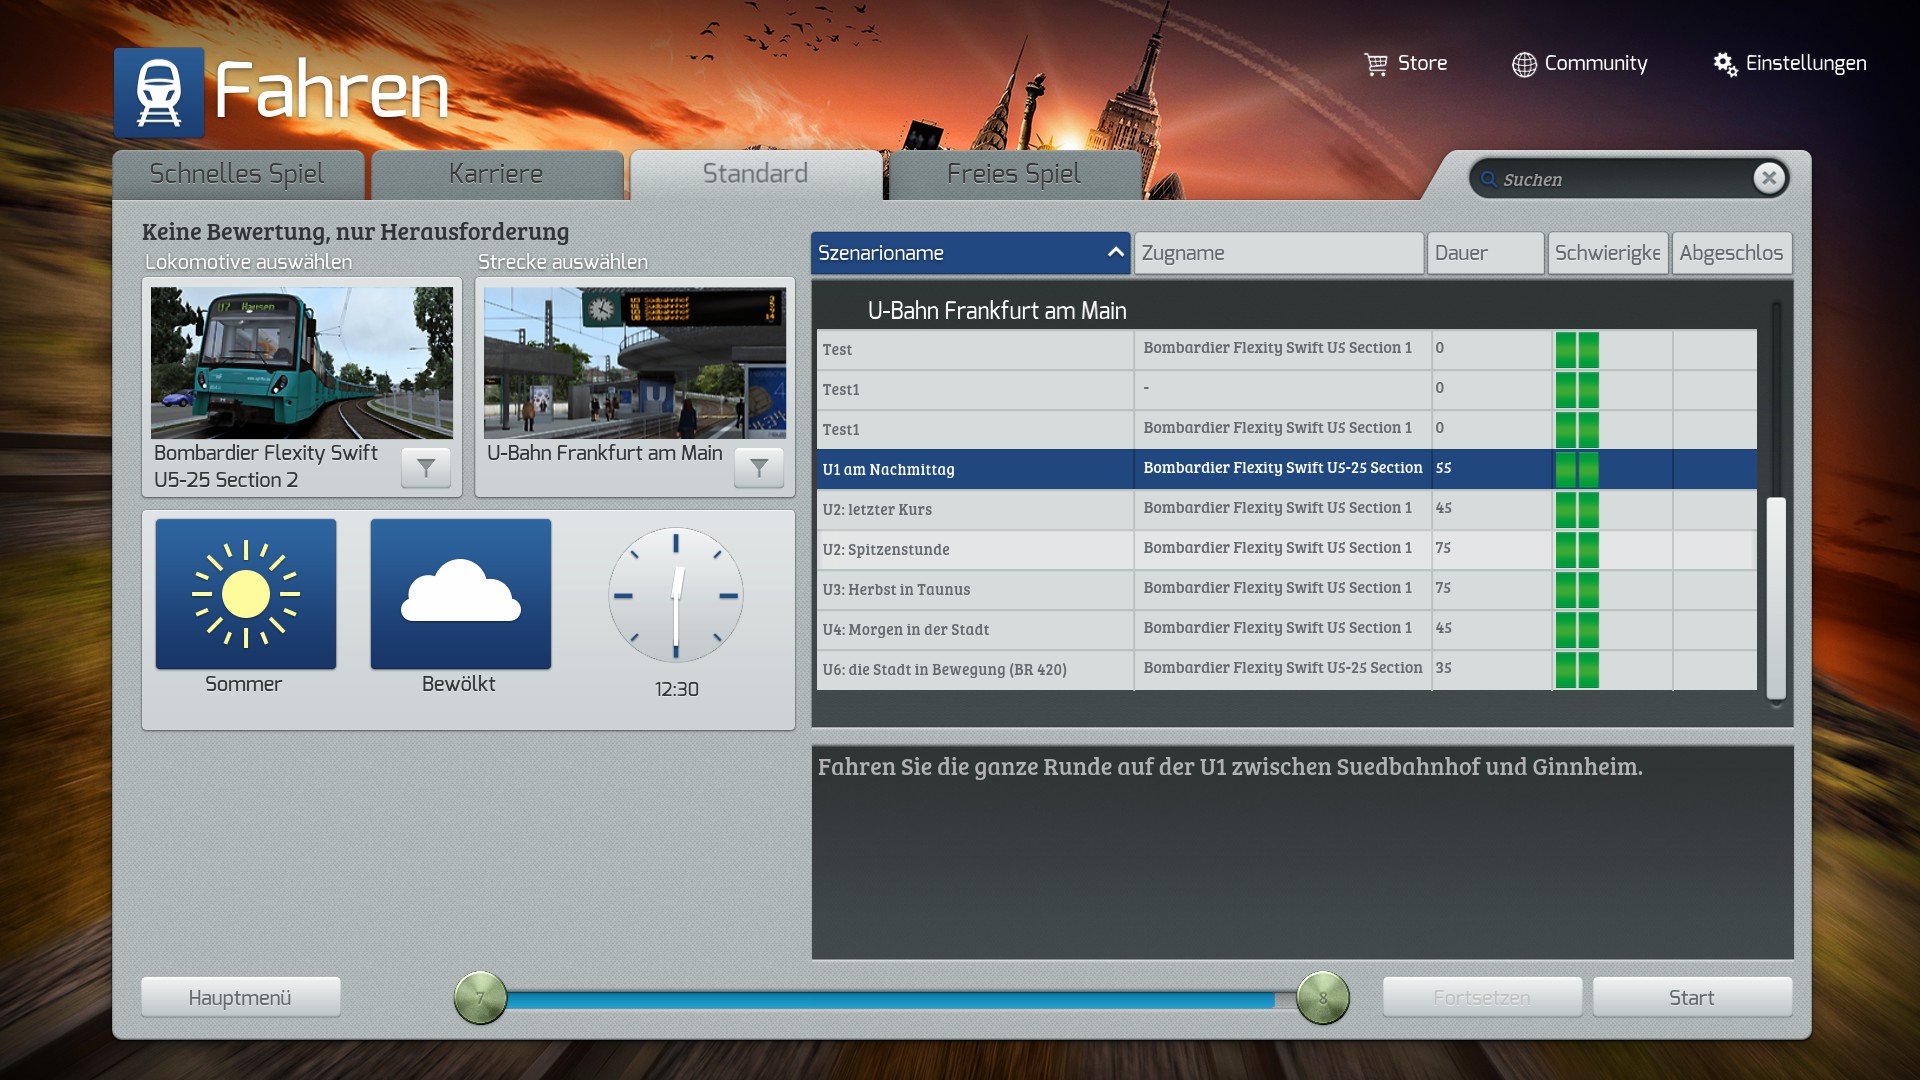1920x1080 pixels.
Task: Select the Bewölkt weather cloud icon
Action: point(460,594)
